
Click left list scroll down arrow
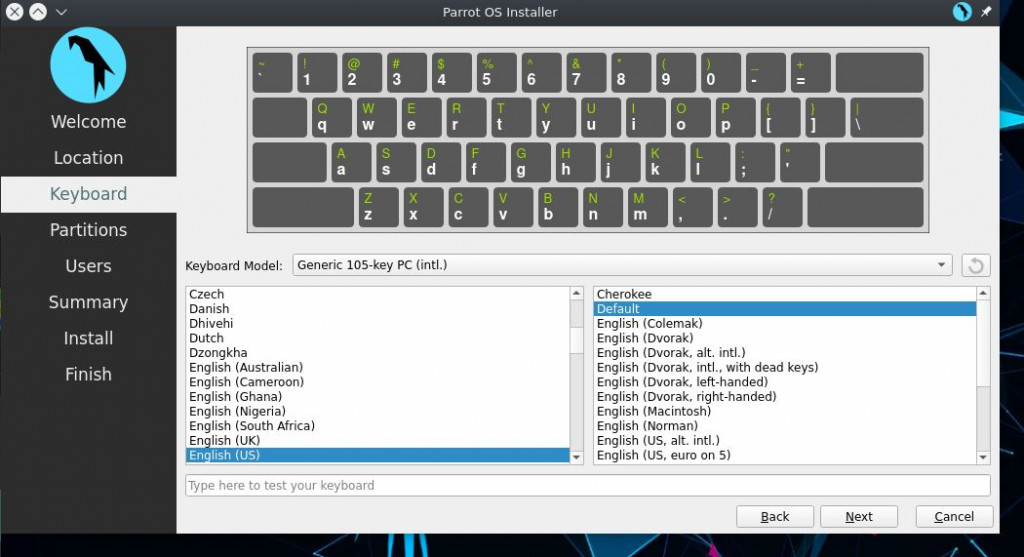pyautogui.click(x=576, y=457)
